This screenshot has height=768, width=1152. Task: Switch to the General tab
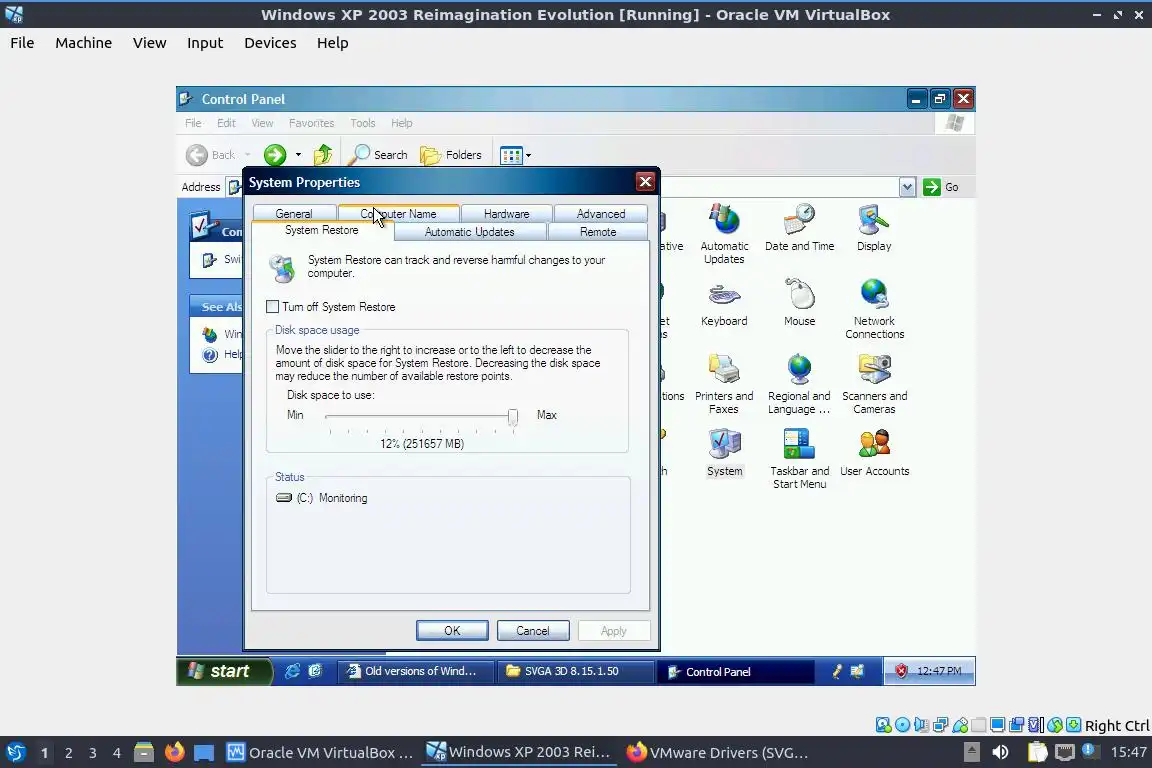point(294,214)
